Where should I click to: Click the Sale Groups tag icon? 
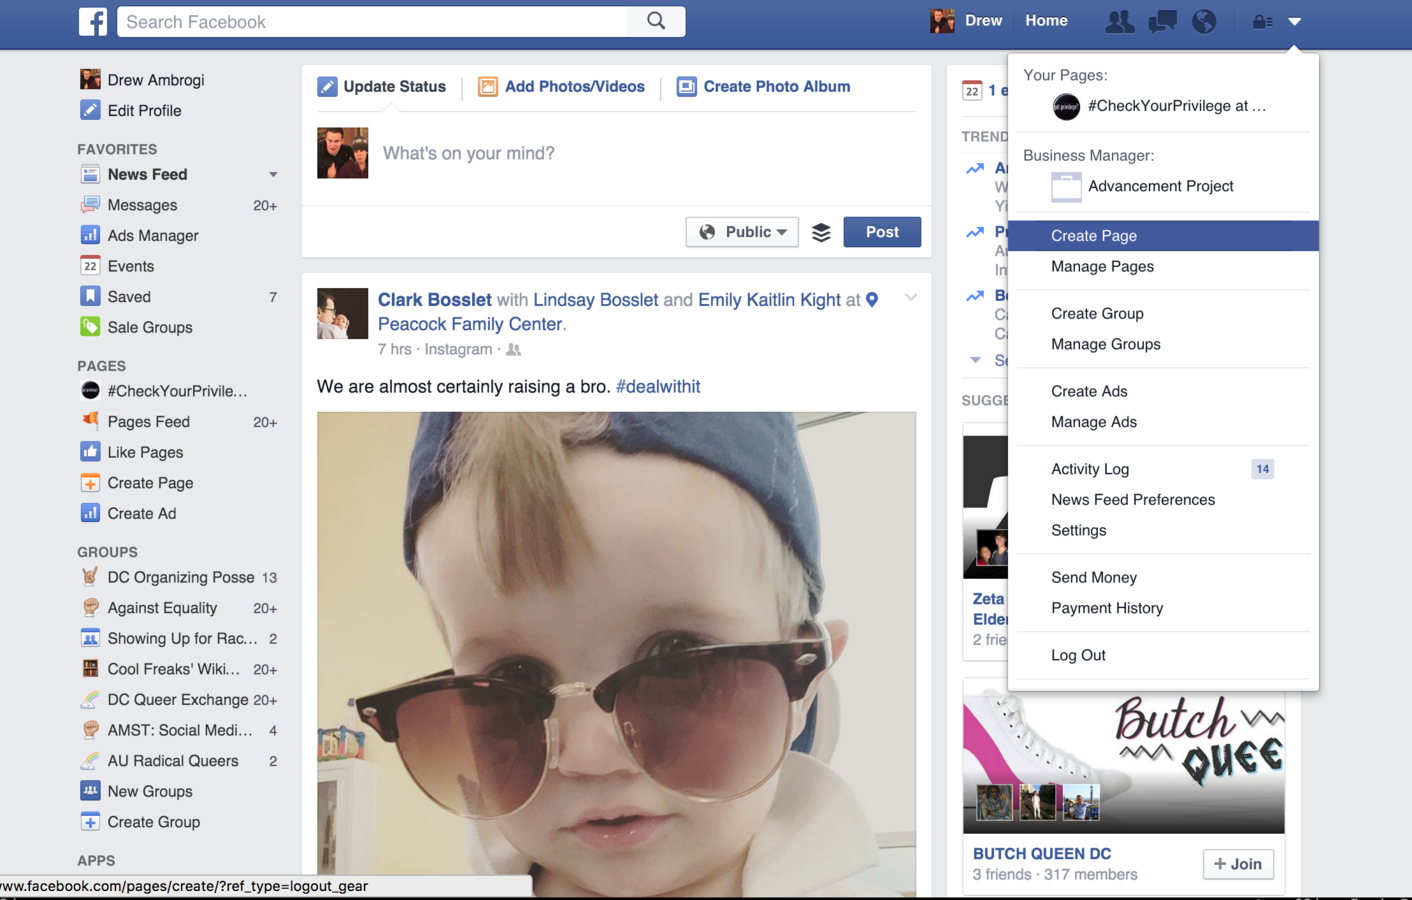click(90, 327)
